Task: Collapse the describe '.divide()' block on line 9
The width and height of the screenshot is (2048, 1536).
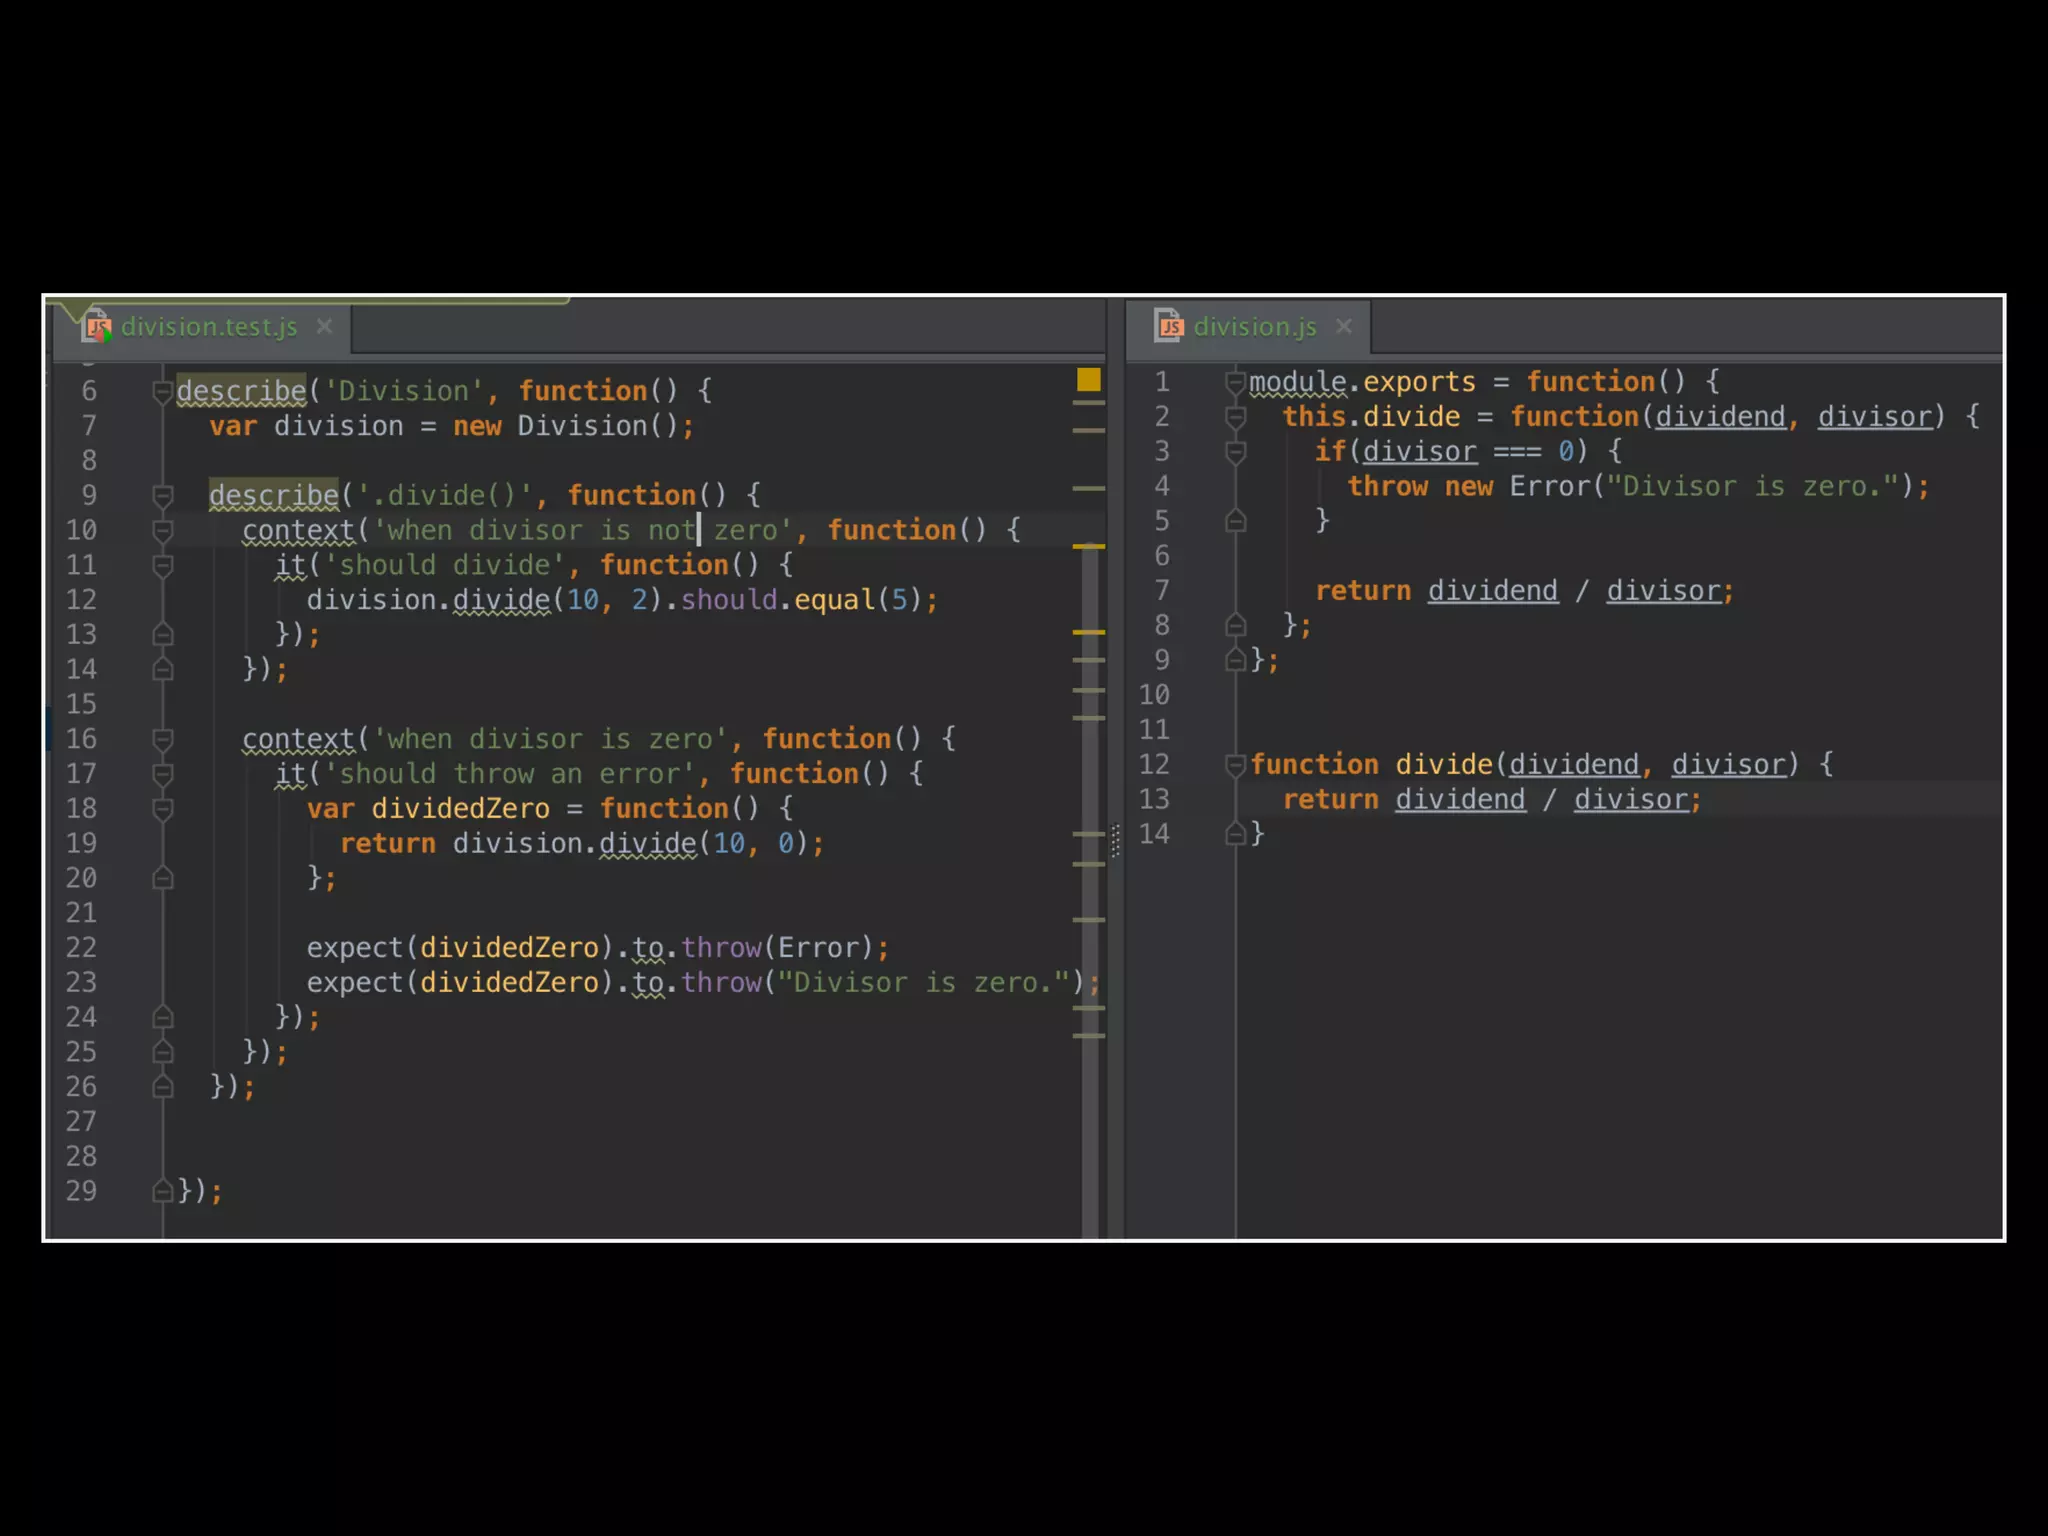Action: coord(162,495)
